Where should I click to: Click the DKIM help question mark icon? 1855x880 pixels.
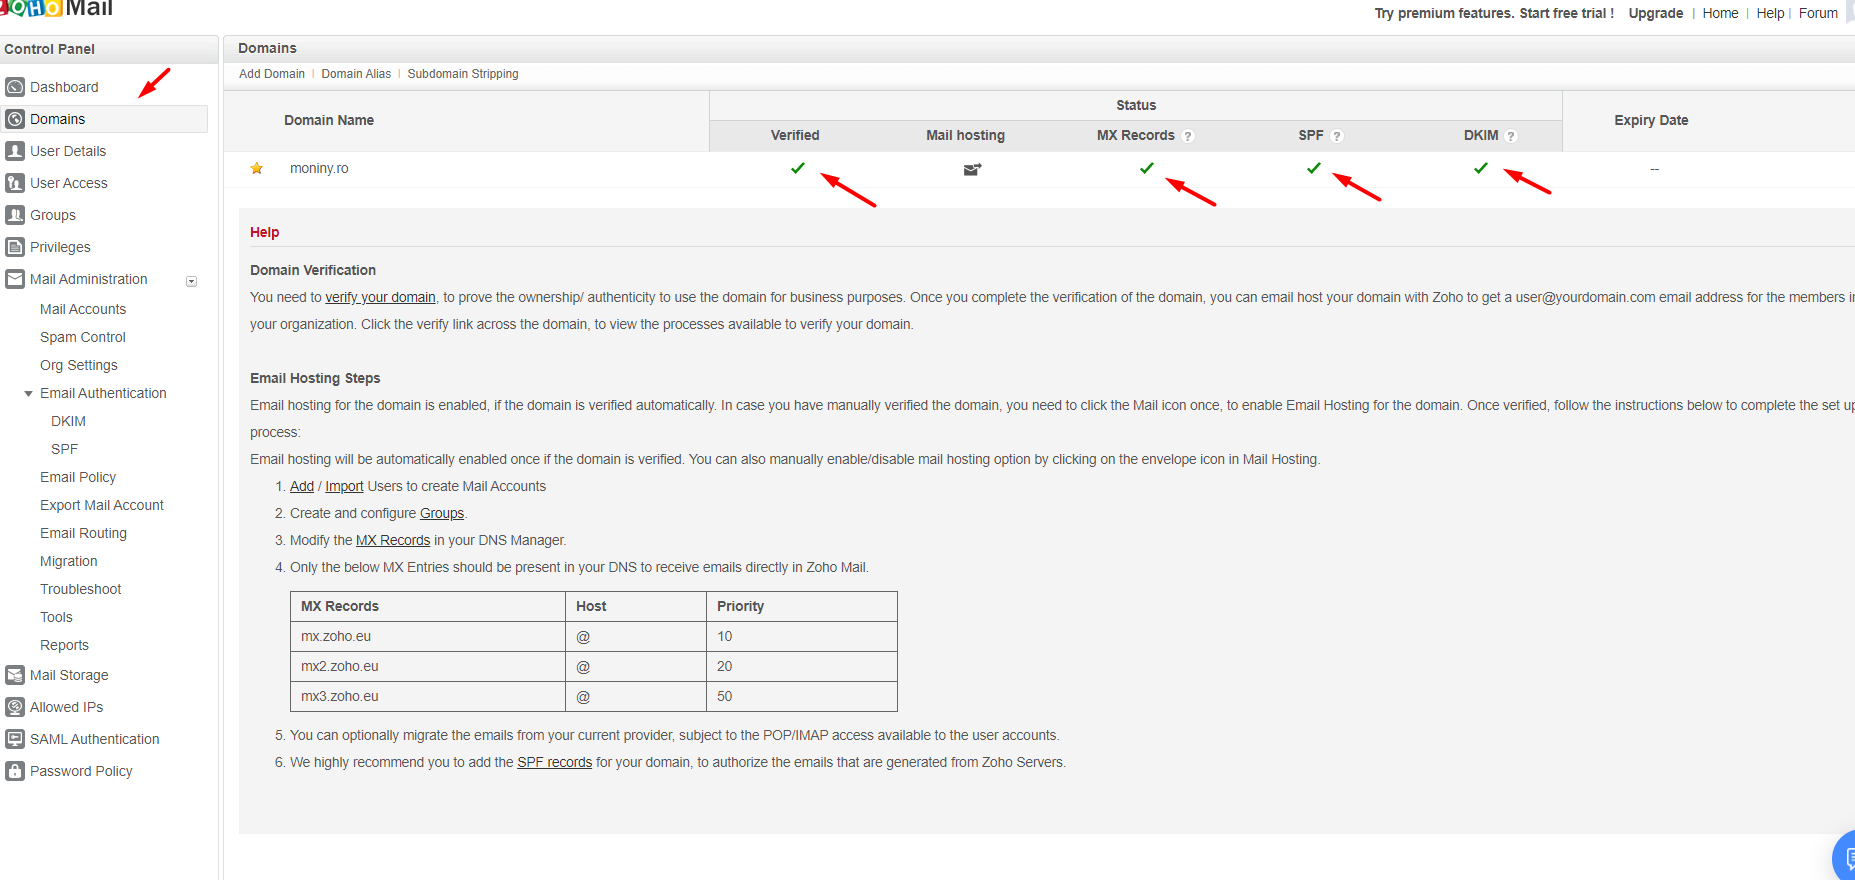click(x=1511, y=136)
